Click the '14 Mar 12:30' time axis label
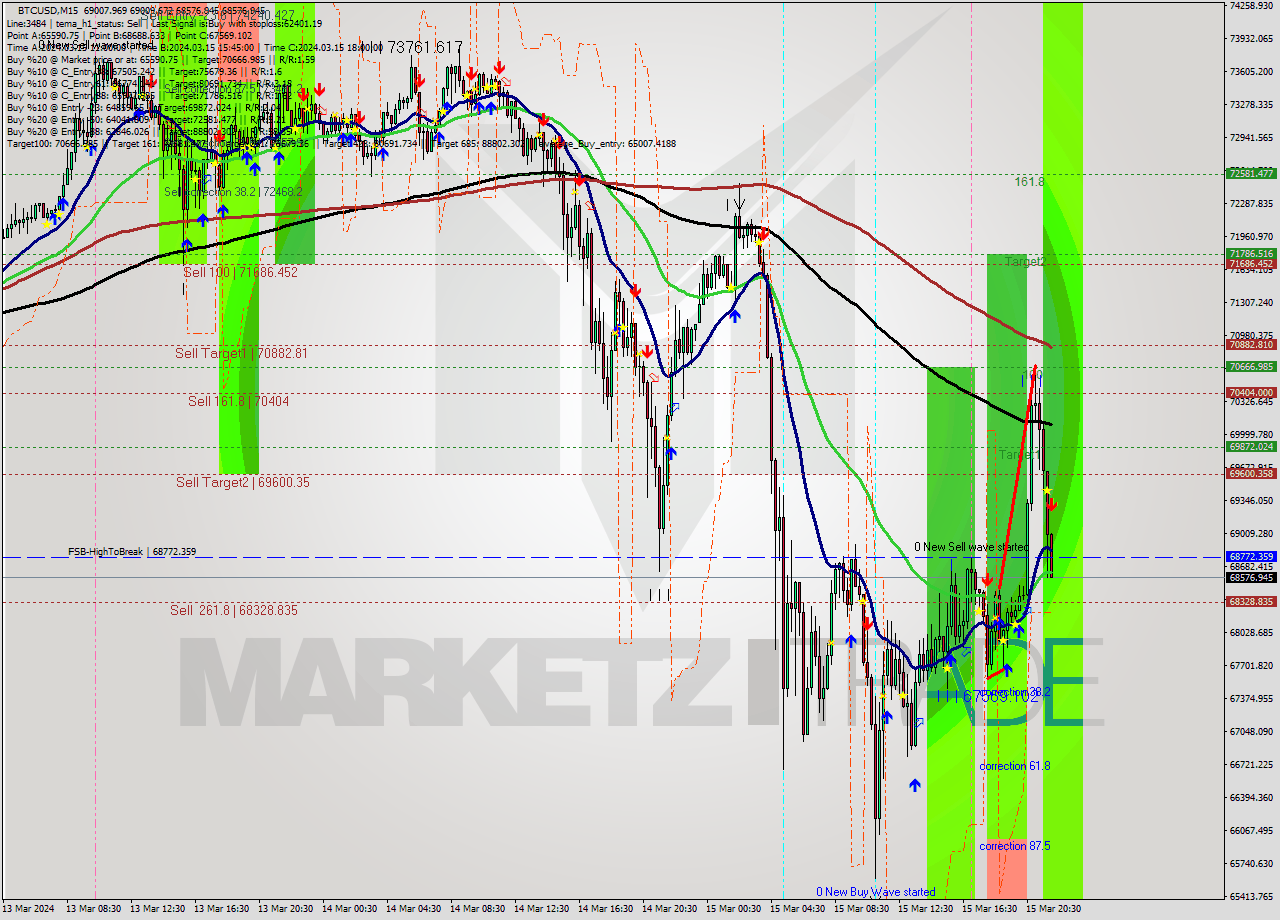The width and height of the screenshot is (1280, 920). pyautogui.click(x=542, y=909)
